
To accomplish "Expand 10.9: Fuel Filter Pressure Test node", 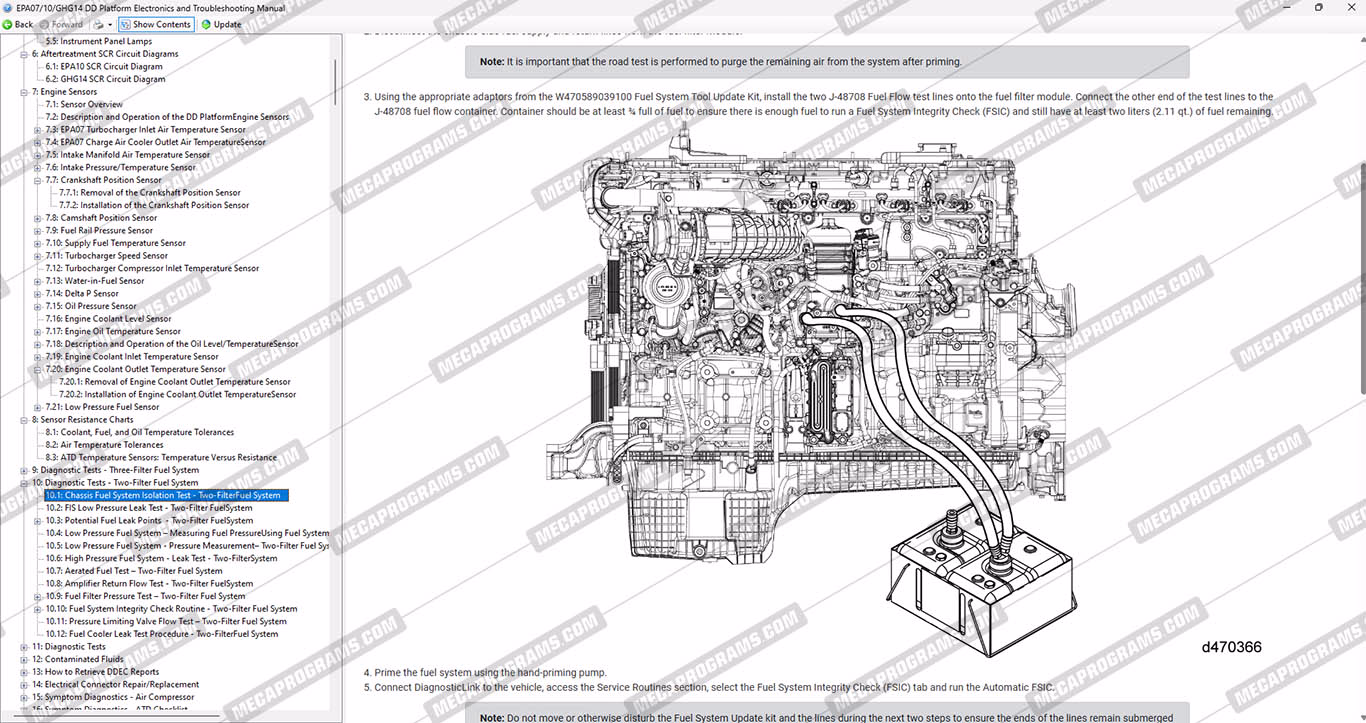I will 38,596.
